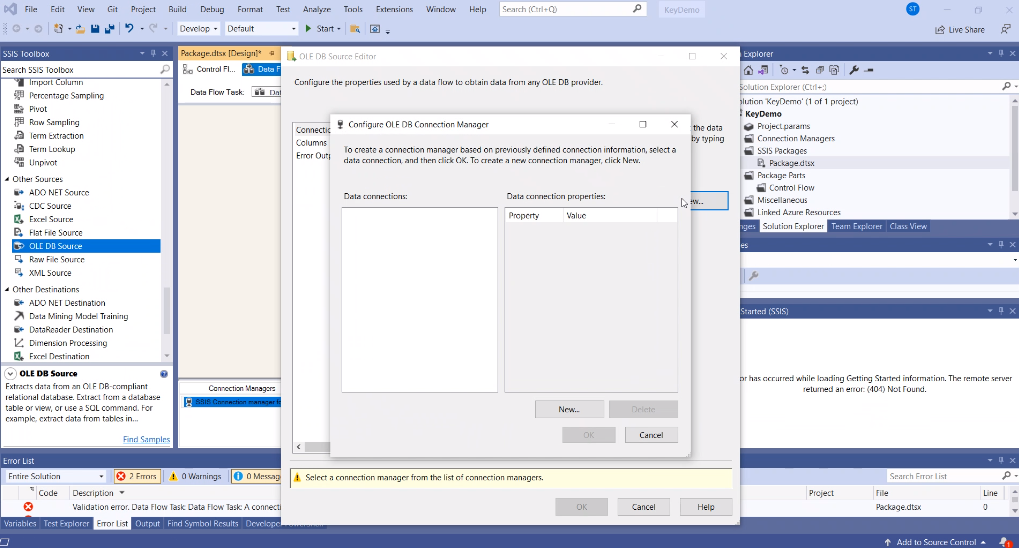Select Pivot transformation in toolbox
Image resolution: width=1019 pixels, height=548 pixels.
(38, 109)
